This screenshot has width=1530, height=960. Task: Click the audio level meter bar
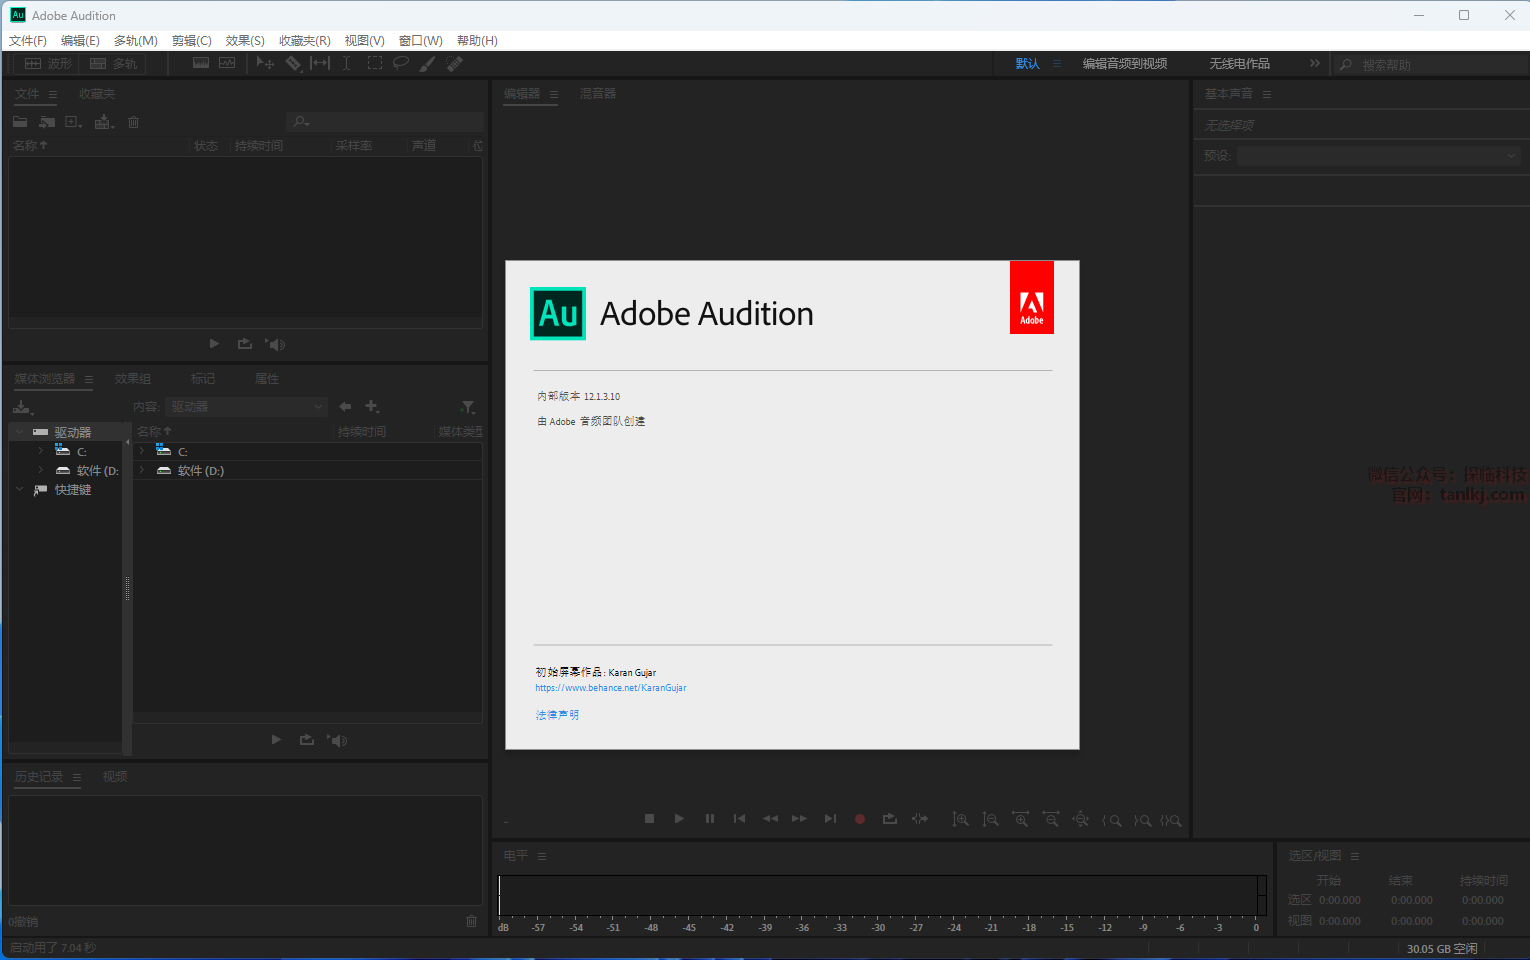pyautogui.click(x=880, y=895)
